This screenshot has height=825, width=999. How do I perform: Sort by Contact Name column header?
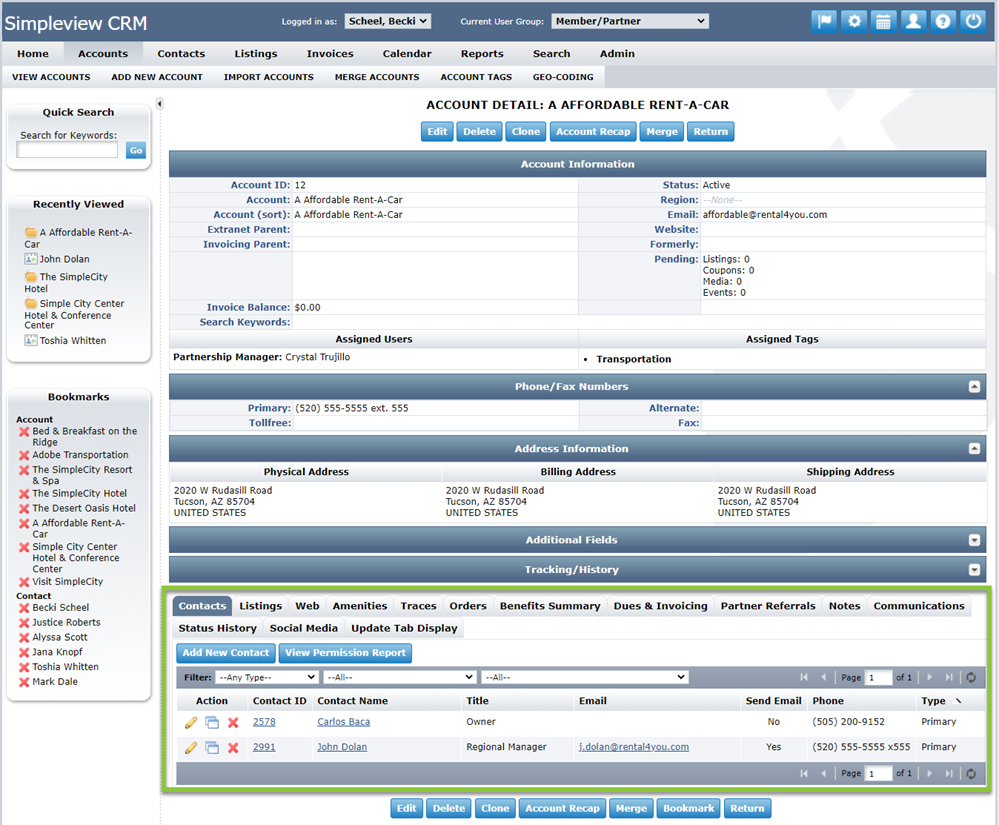pos(352,701)
